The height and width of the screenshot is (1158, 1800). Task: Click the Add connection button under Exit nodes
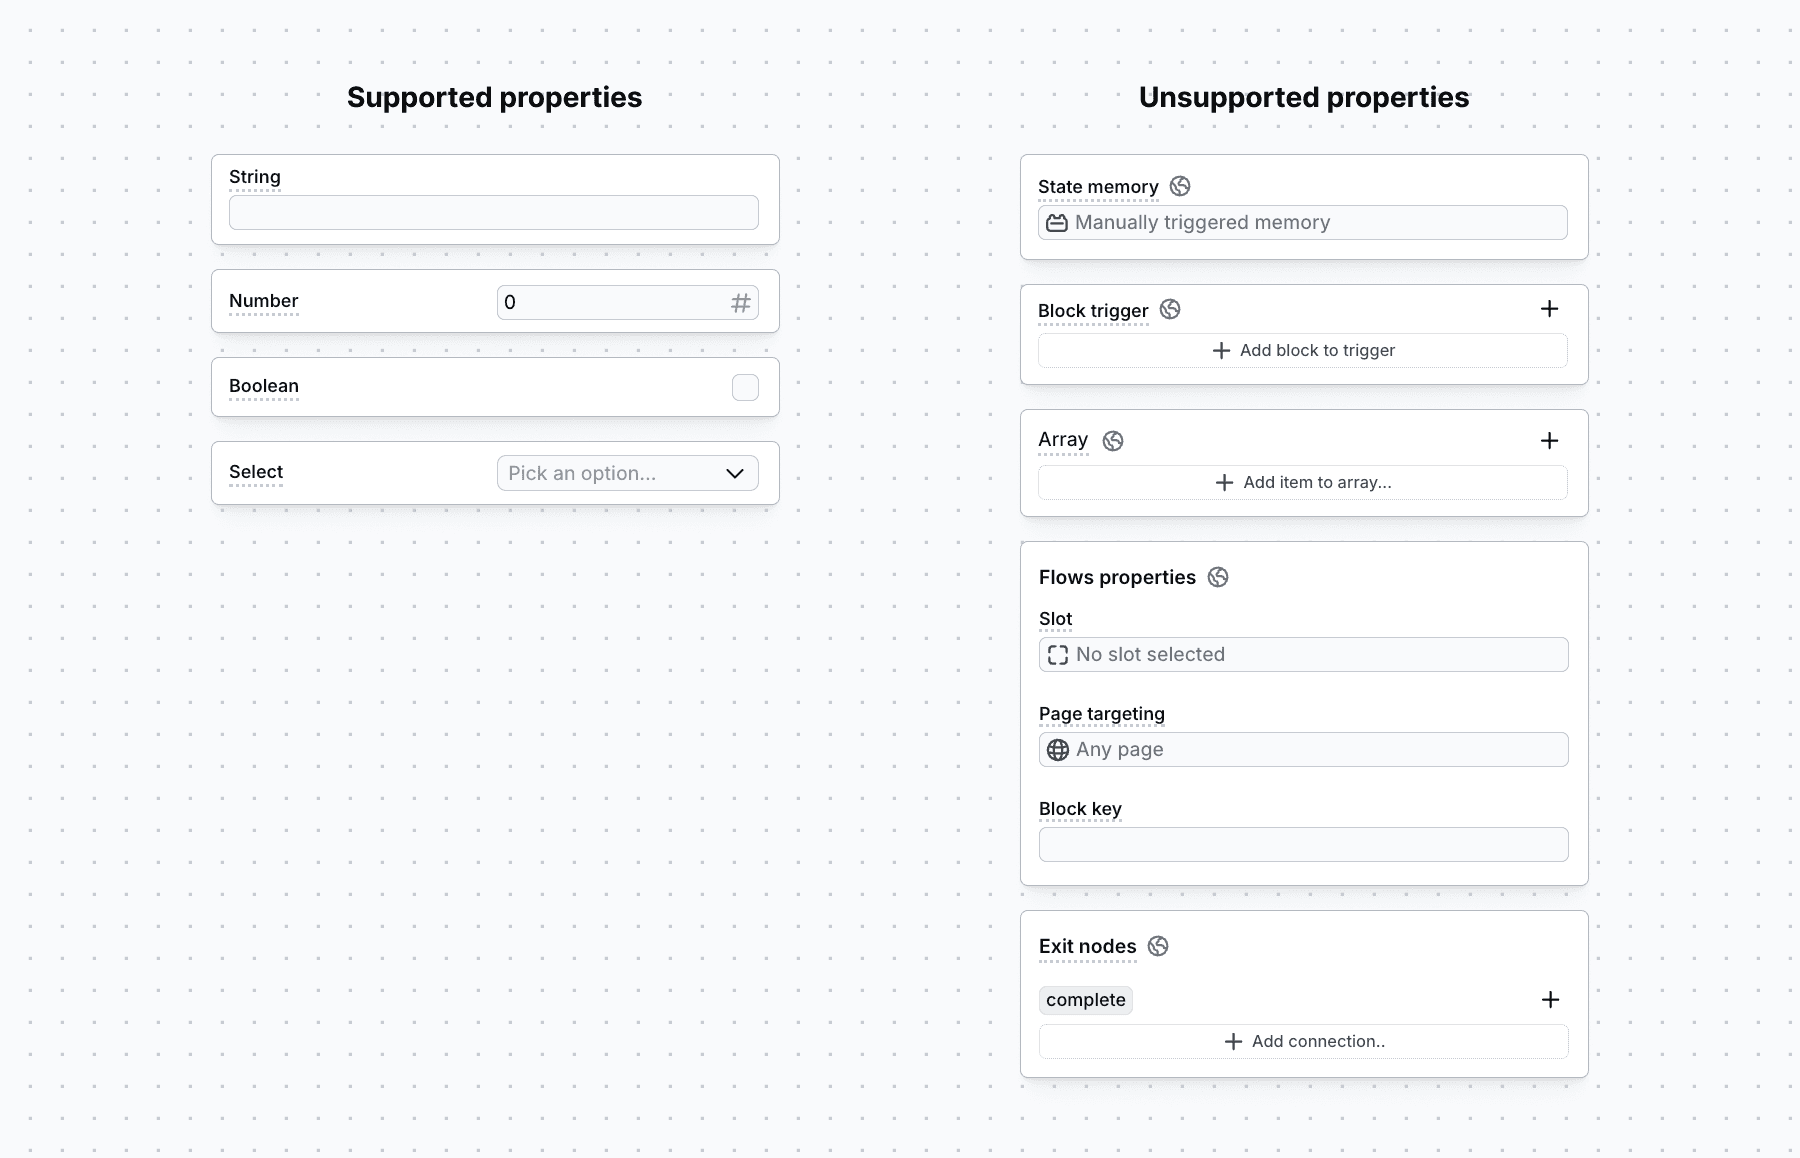point(1303,1041)
